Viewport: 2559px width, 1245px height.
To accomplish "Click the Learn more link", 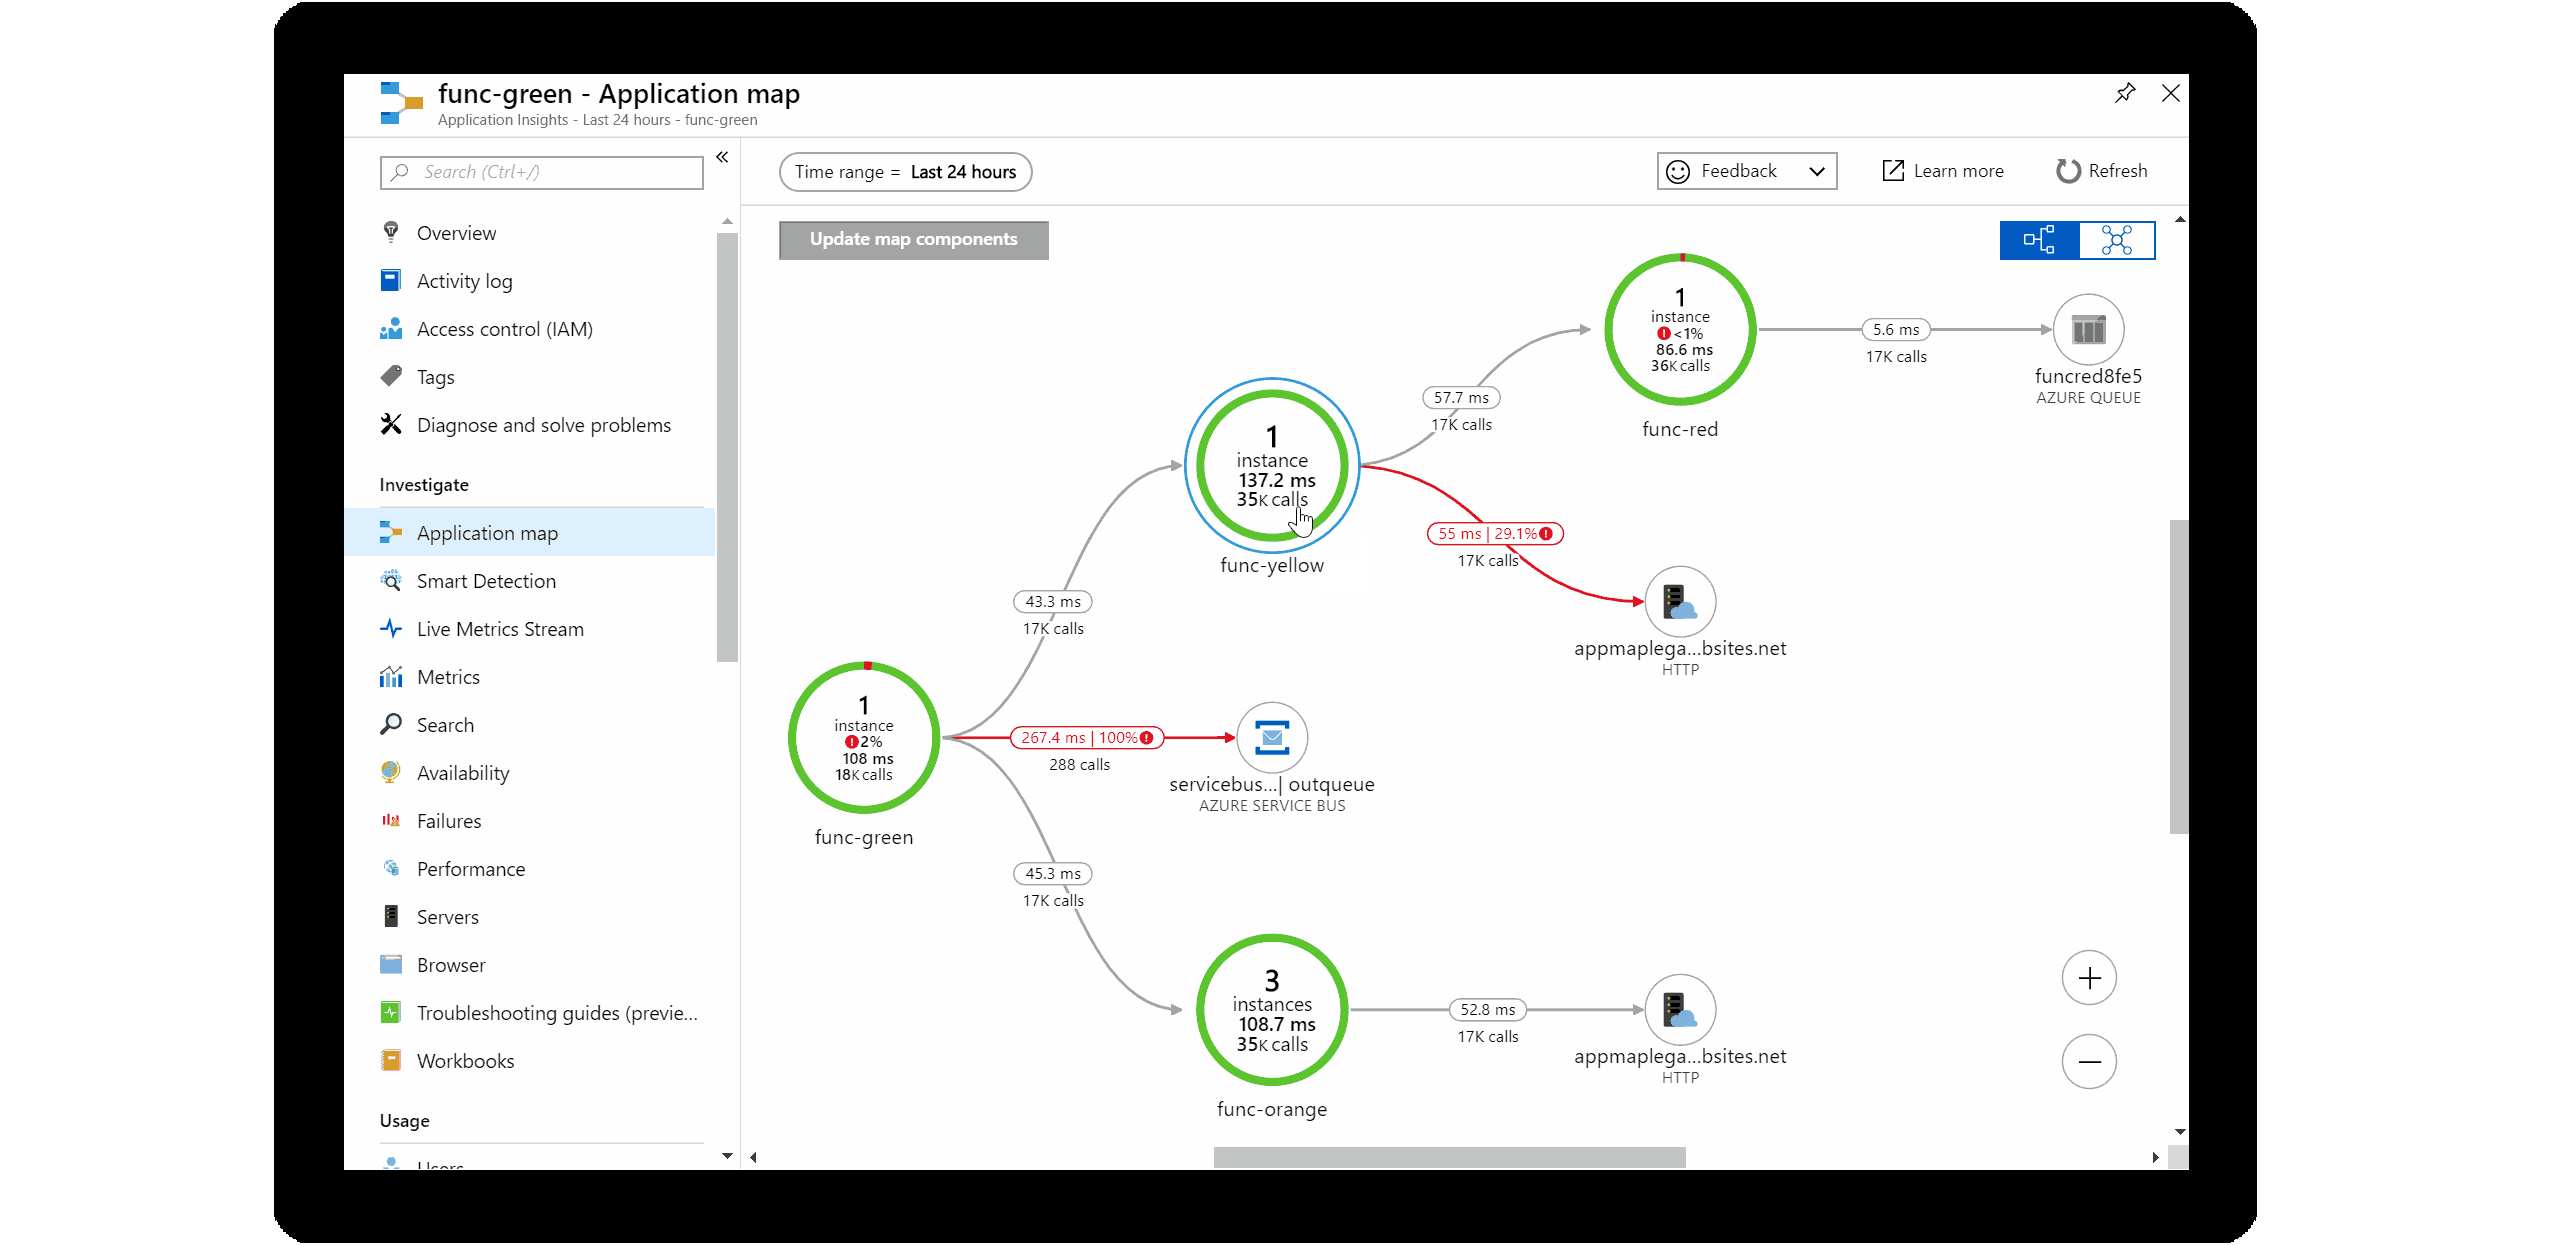I will coord(1943,171).
